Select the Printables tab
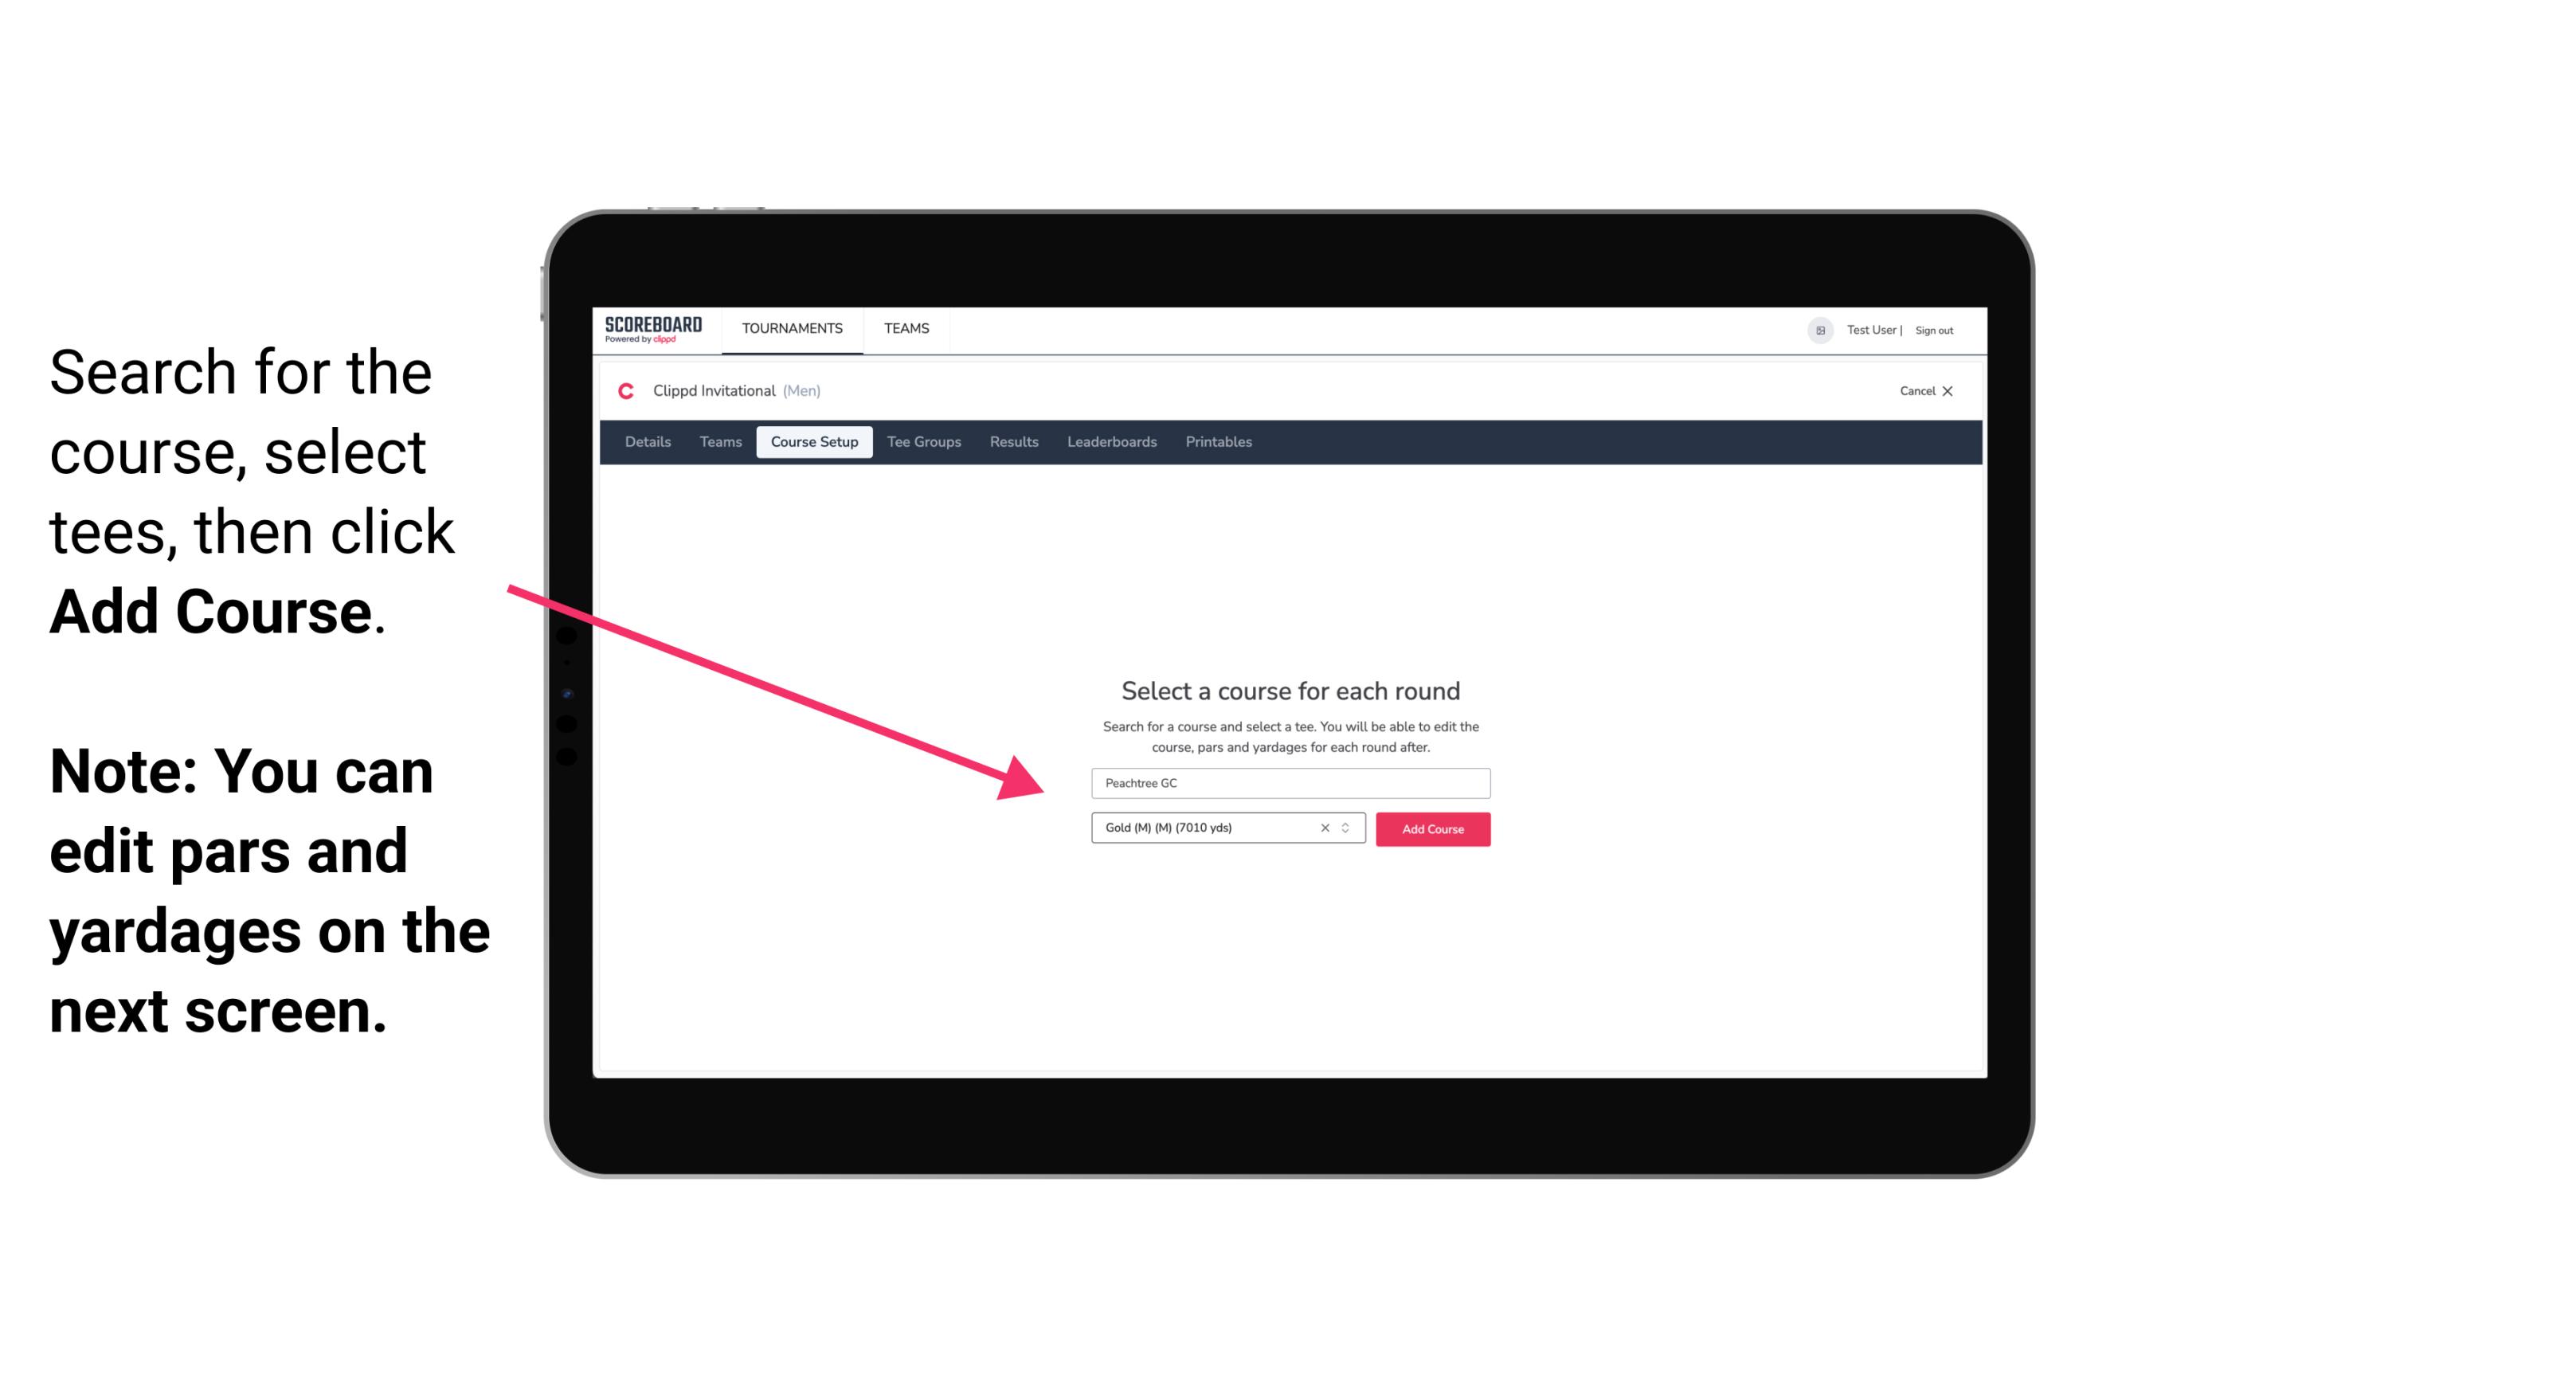The width and height of the screenshot is (2576, 1386). pos(1219,442)
